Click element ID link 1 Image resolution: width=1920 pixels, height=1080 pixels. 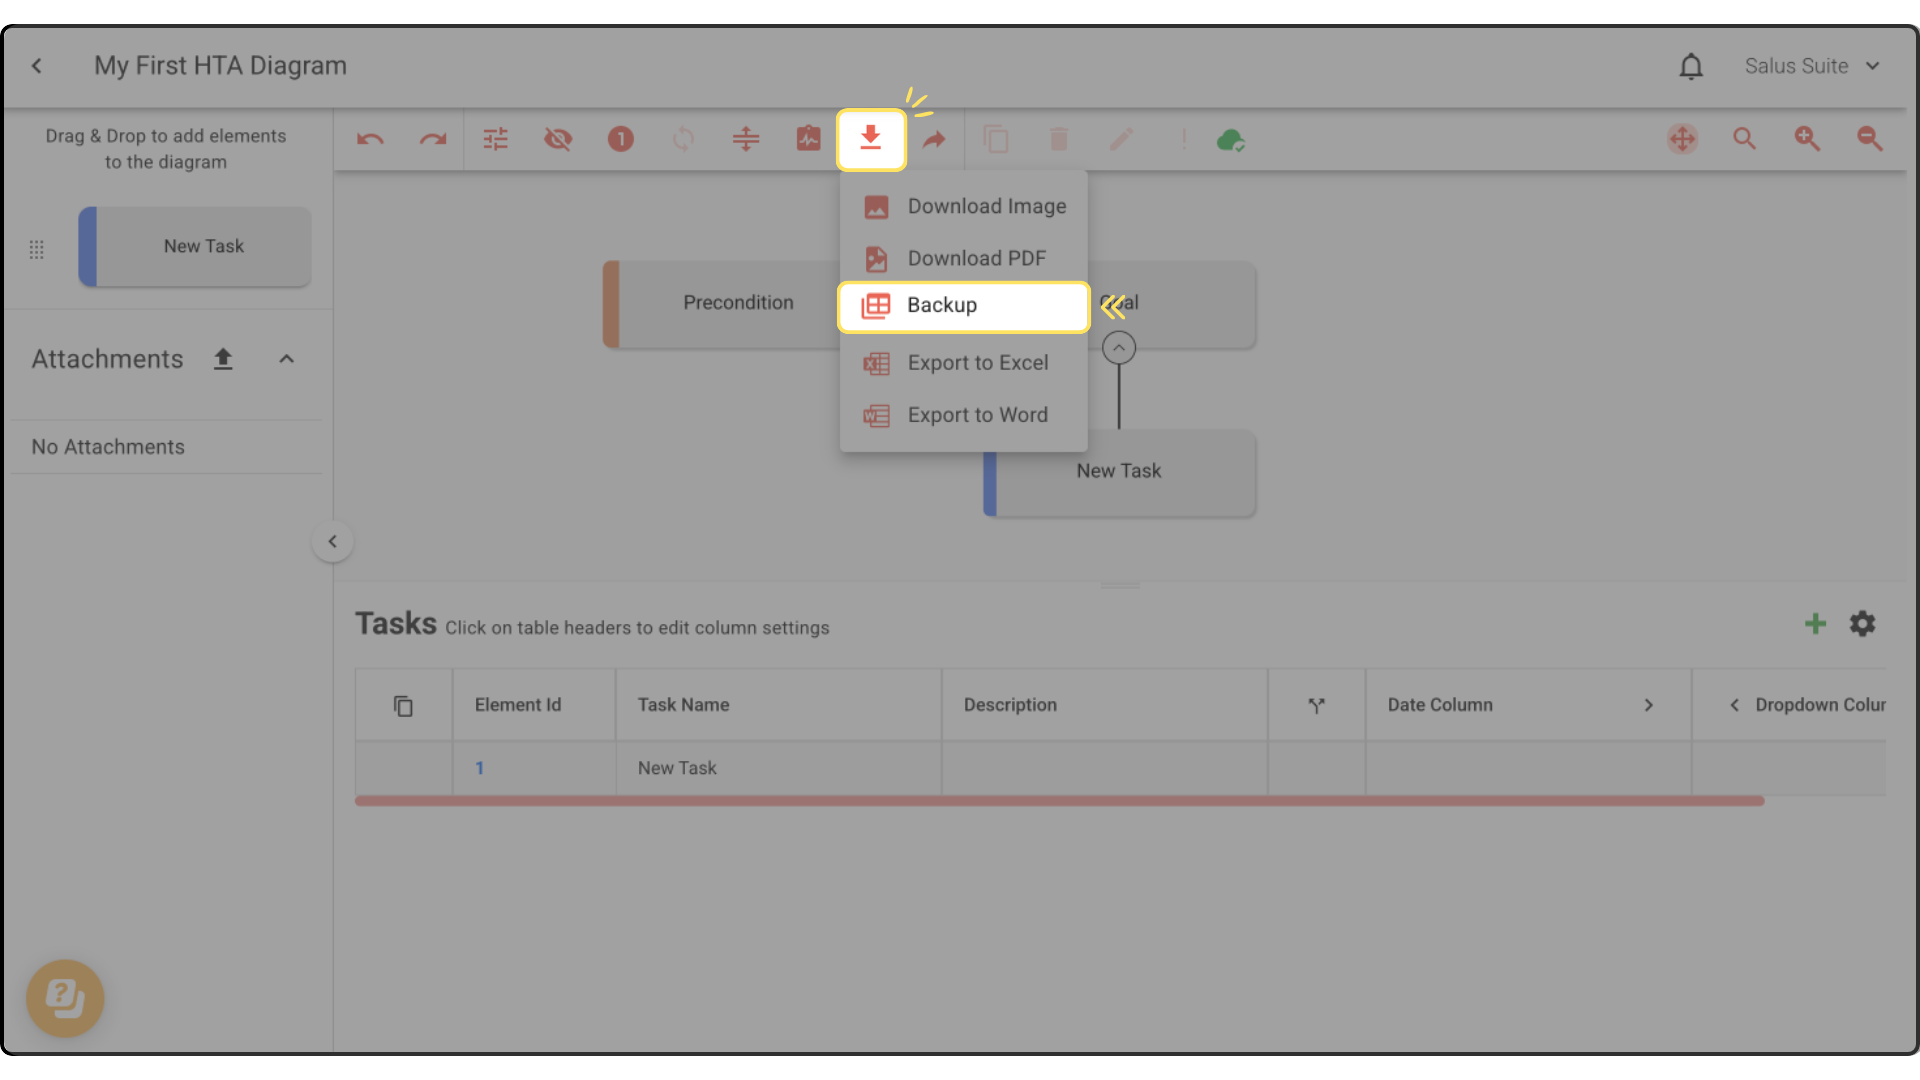[480, 768]
